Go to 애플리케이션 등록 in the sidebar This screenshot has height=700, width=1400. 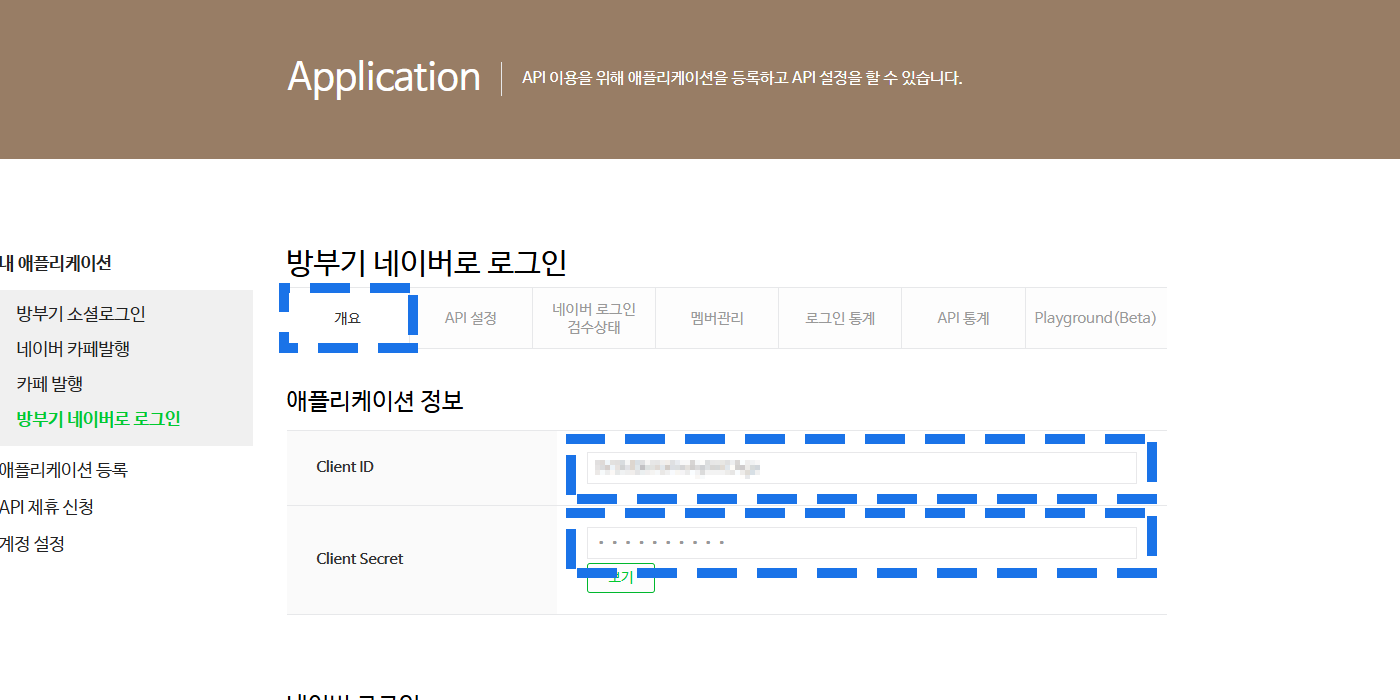click(x=63, y=470)
